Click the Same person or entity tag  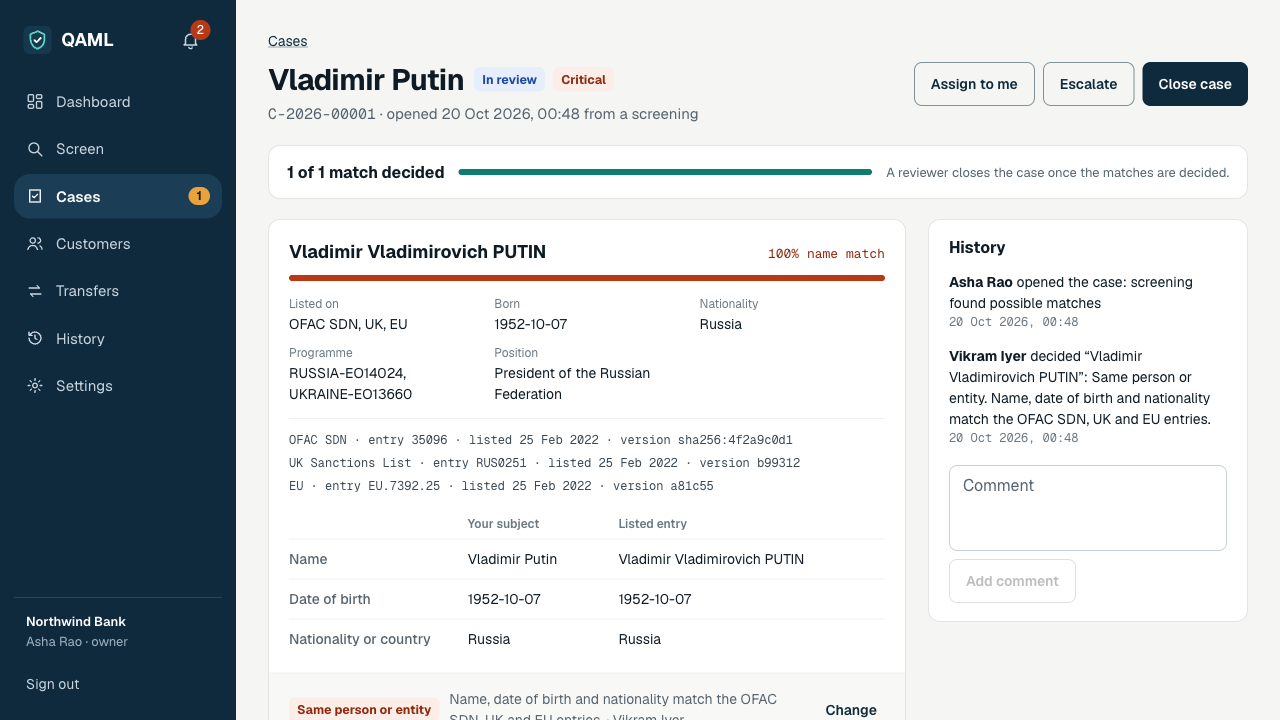tap(364, 710)
